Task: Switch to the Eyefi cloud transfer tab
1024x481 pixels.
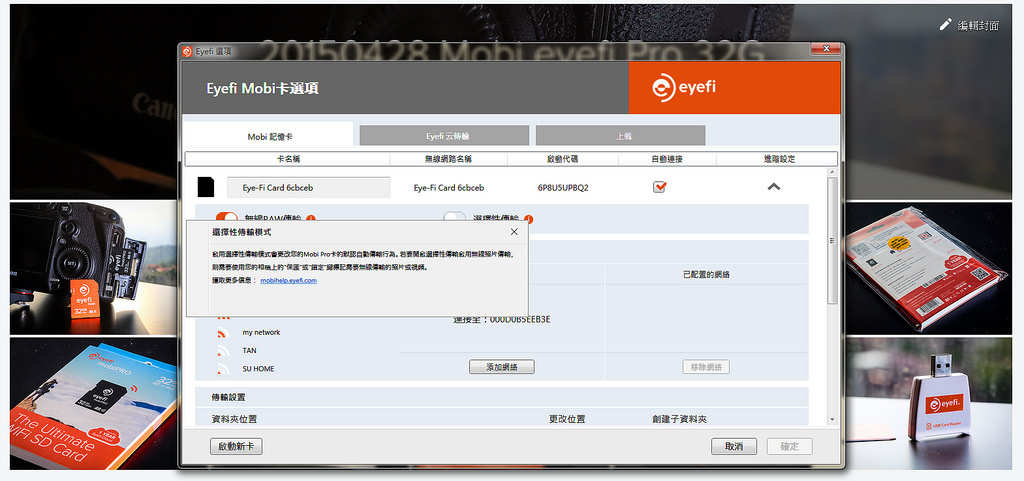Action: pyautogui.click(x=444, y=135)
